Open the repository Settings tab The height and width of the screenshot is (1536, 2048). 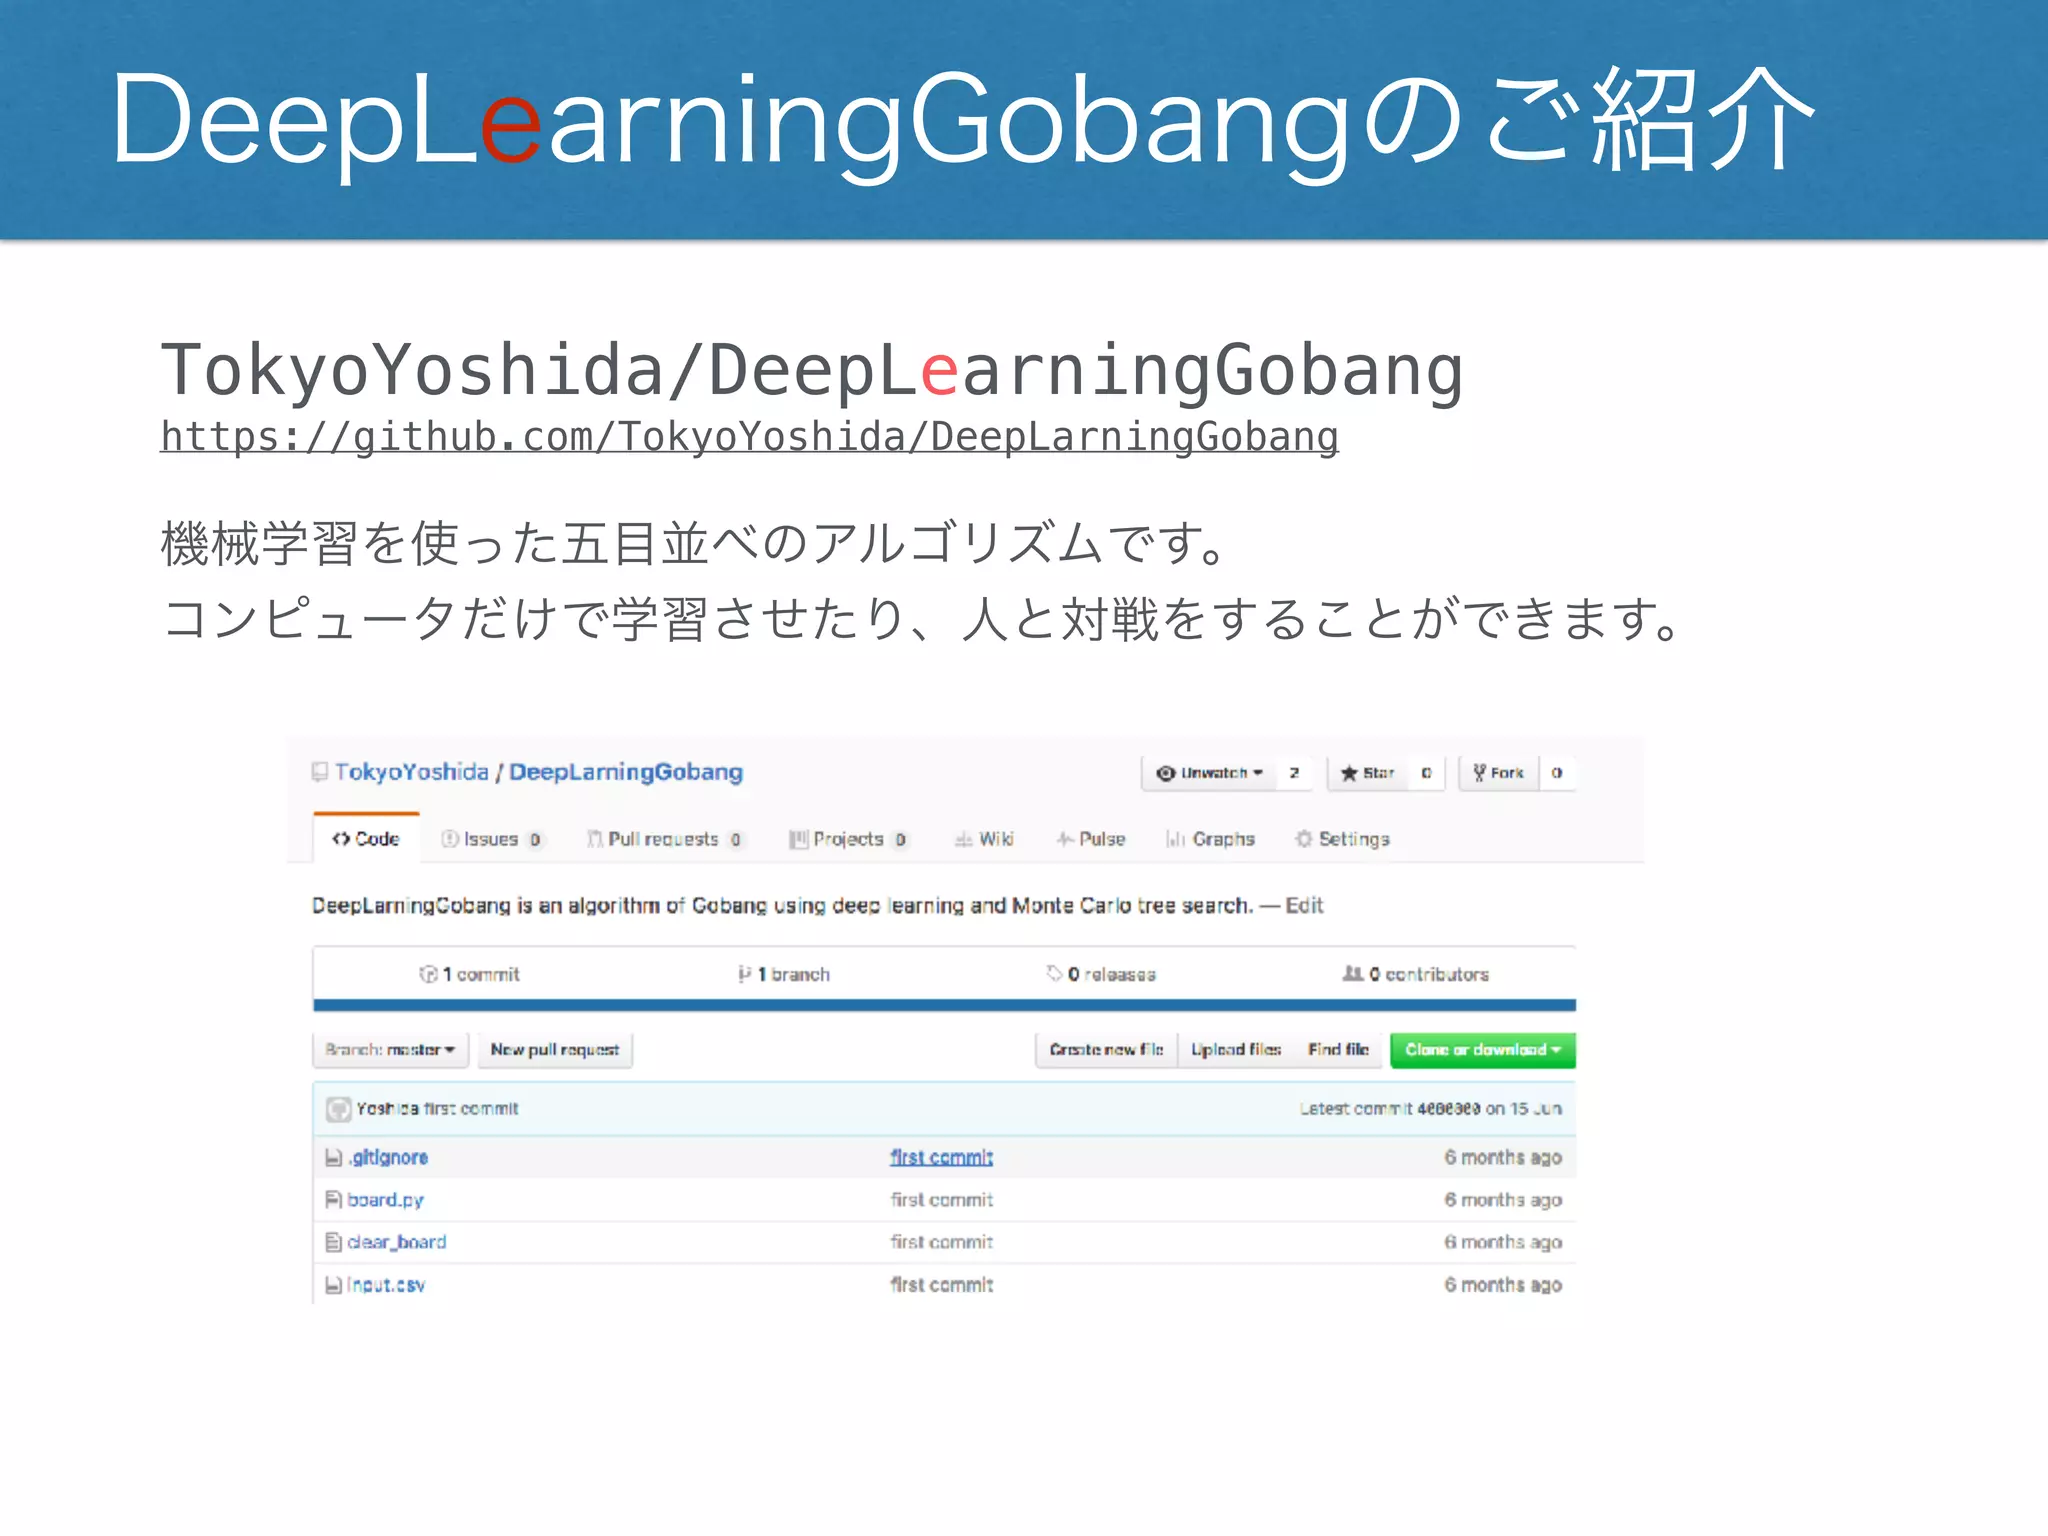tap(1342, 839)
